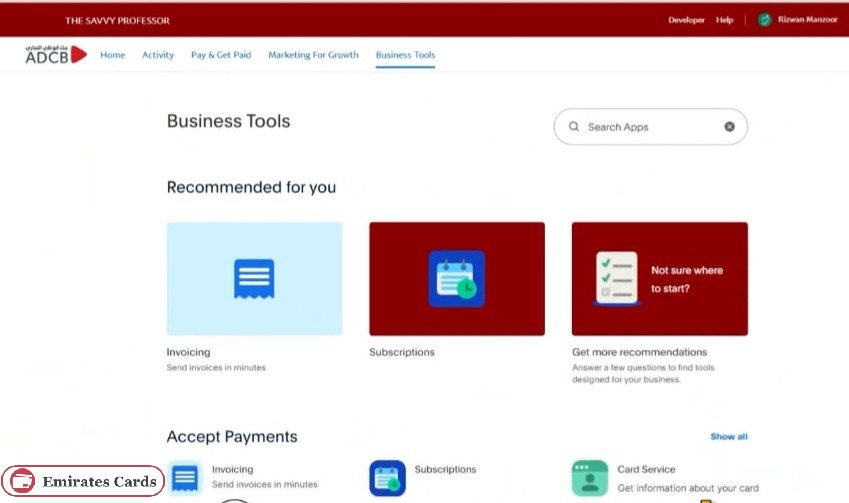This screenshot has width=849, height=503.
Task: Click 'Get information about your card' text
Action: pyautogui.click(x=688, y=488)
